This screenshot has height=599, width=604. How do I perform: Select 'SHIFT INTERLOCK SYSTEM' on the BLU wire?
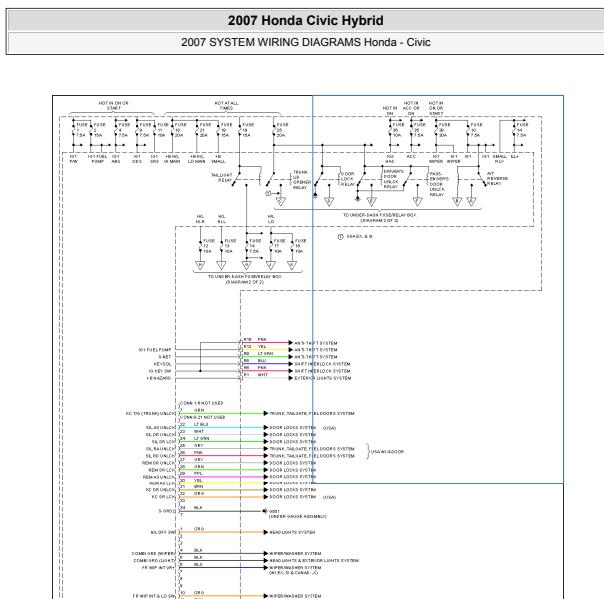322,364
